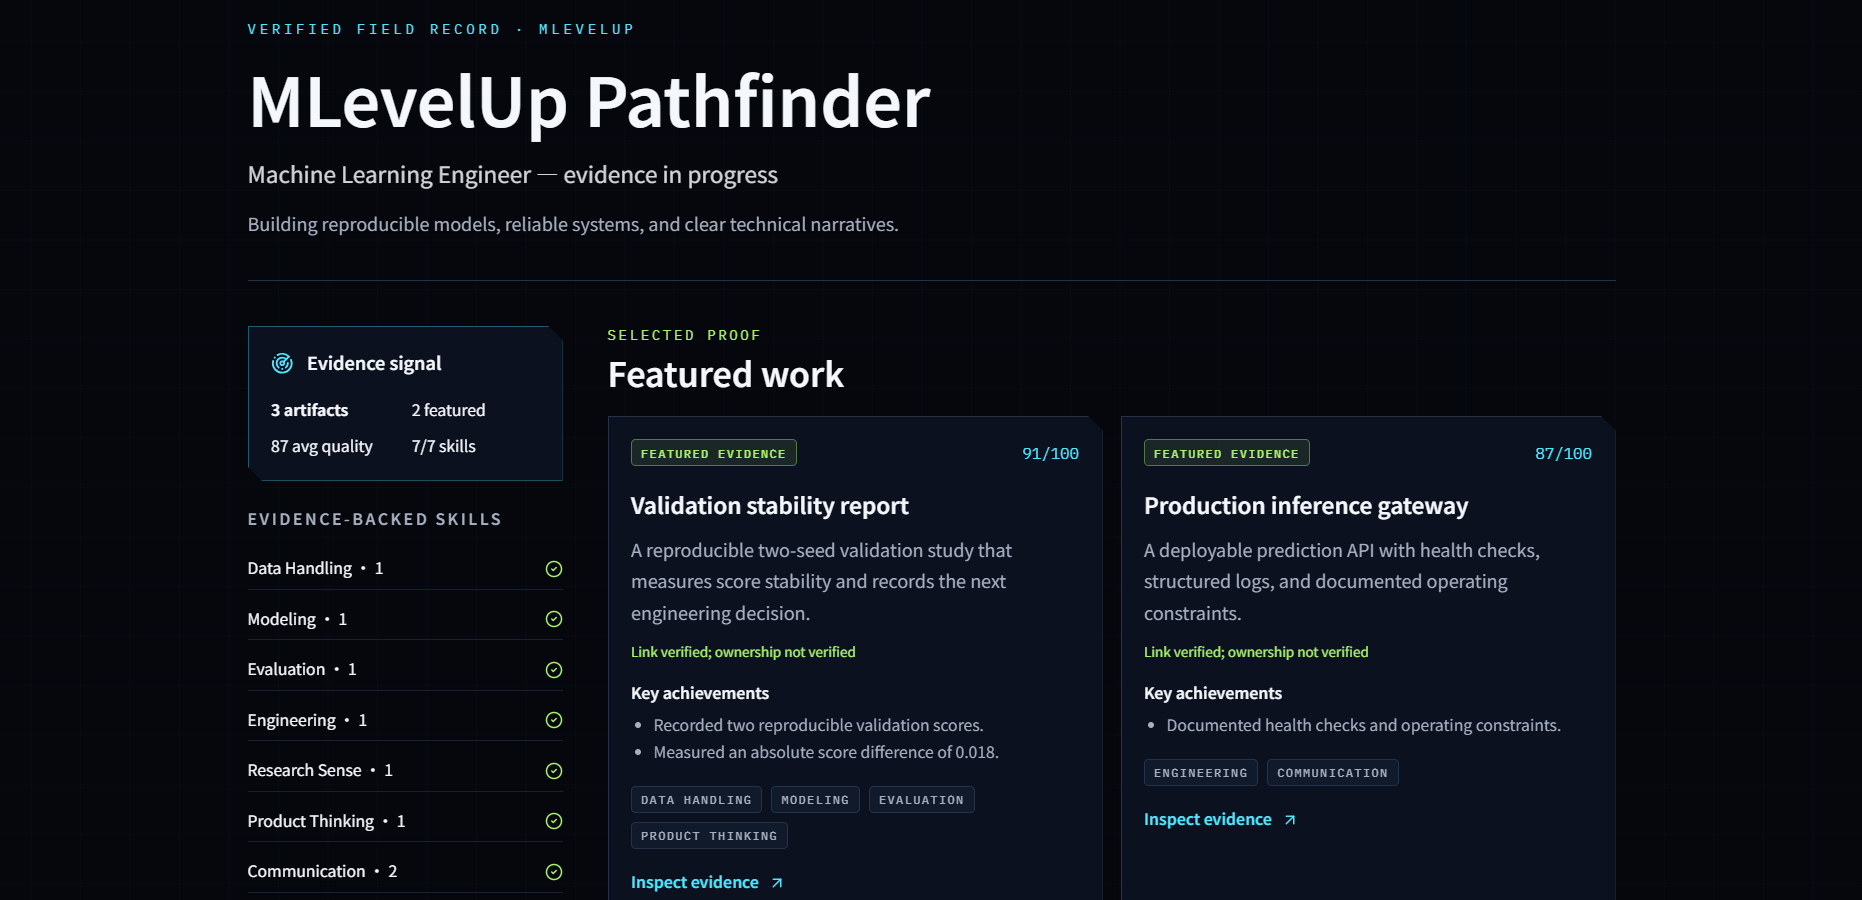Click the Featured Evidence badge on Production gateway
The image size is (1862, 900).
tap(1227, 453)
